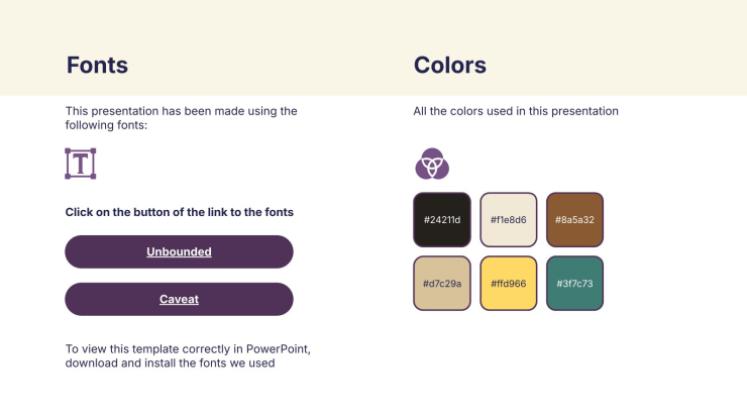Screen dimensions: 747x420
Task: Click the text box T icon
Action: pos(81,163)
